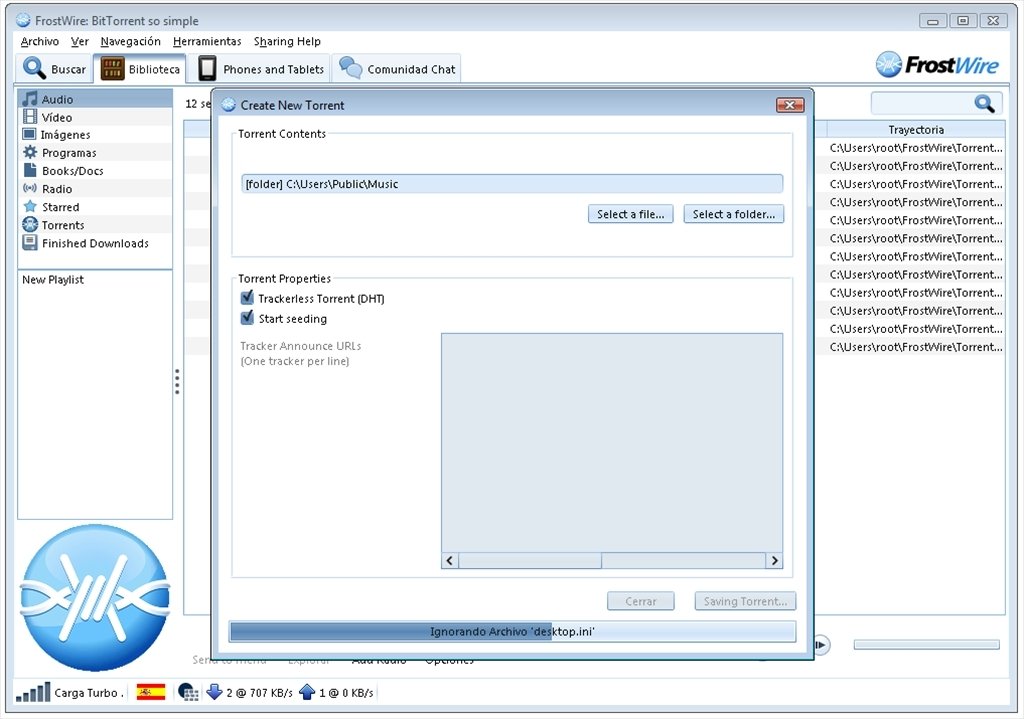Viewport: 1024px width, 719px height.
Task: Click the player slider beside the play button
Action: 927,645
